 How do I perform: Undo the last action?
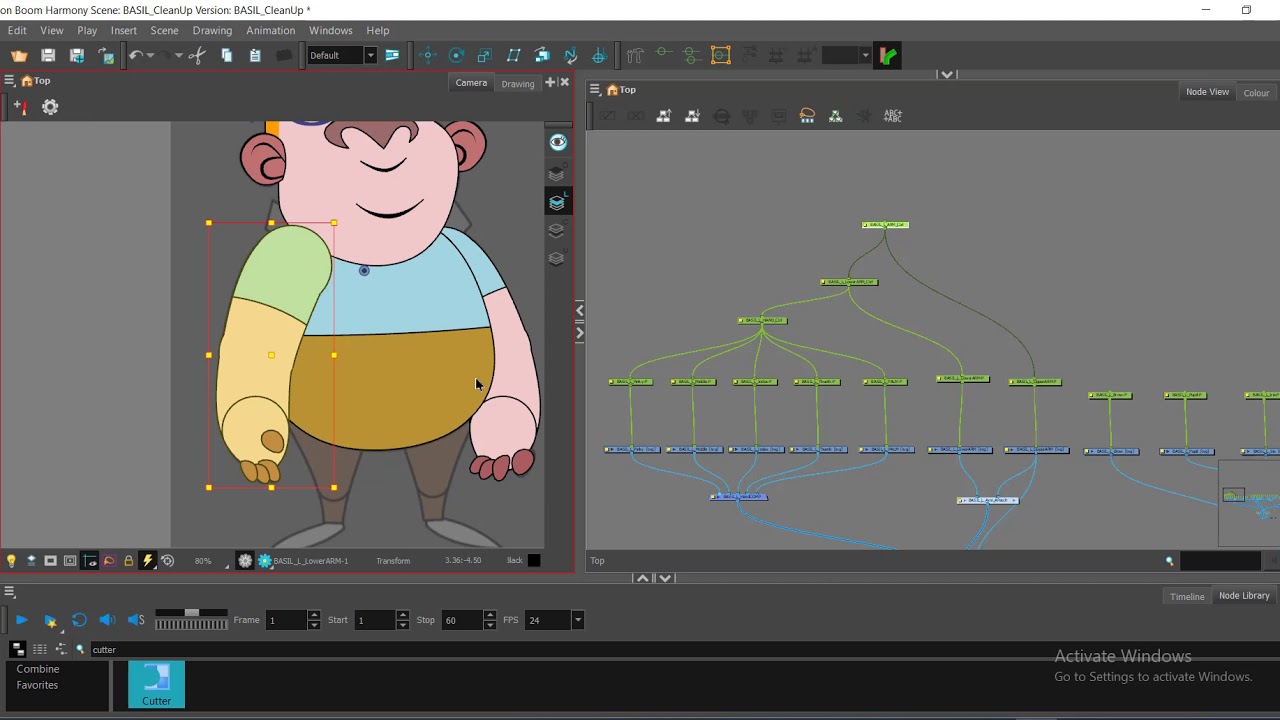point(135,55)
